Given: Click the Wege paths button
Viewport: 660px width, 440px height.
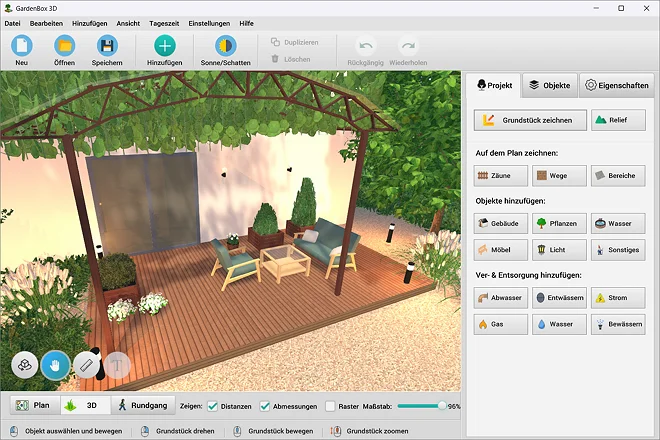Looking at the screenshot, I should click(559, 176).
